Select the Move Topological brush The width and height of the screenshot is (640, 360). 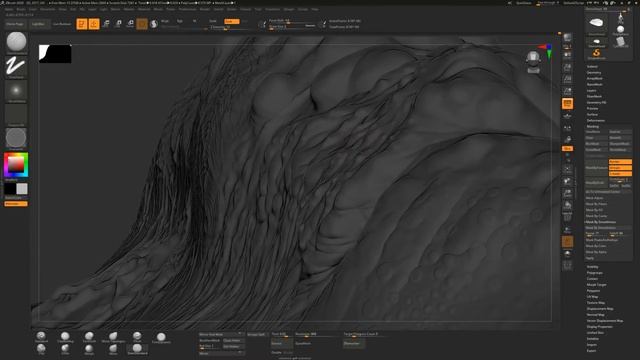click(x=113, y=337)
